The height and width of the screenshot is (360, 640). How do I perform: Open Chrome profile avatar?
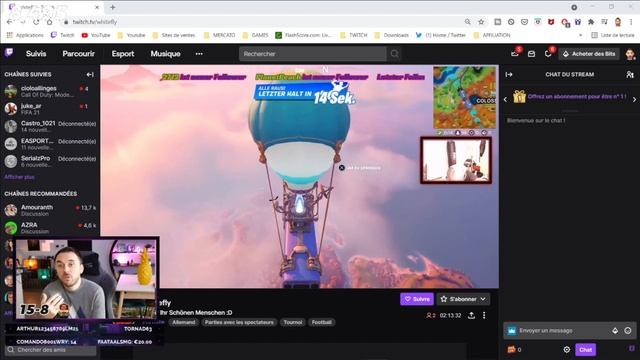[x=618, y=22]
